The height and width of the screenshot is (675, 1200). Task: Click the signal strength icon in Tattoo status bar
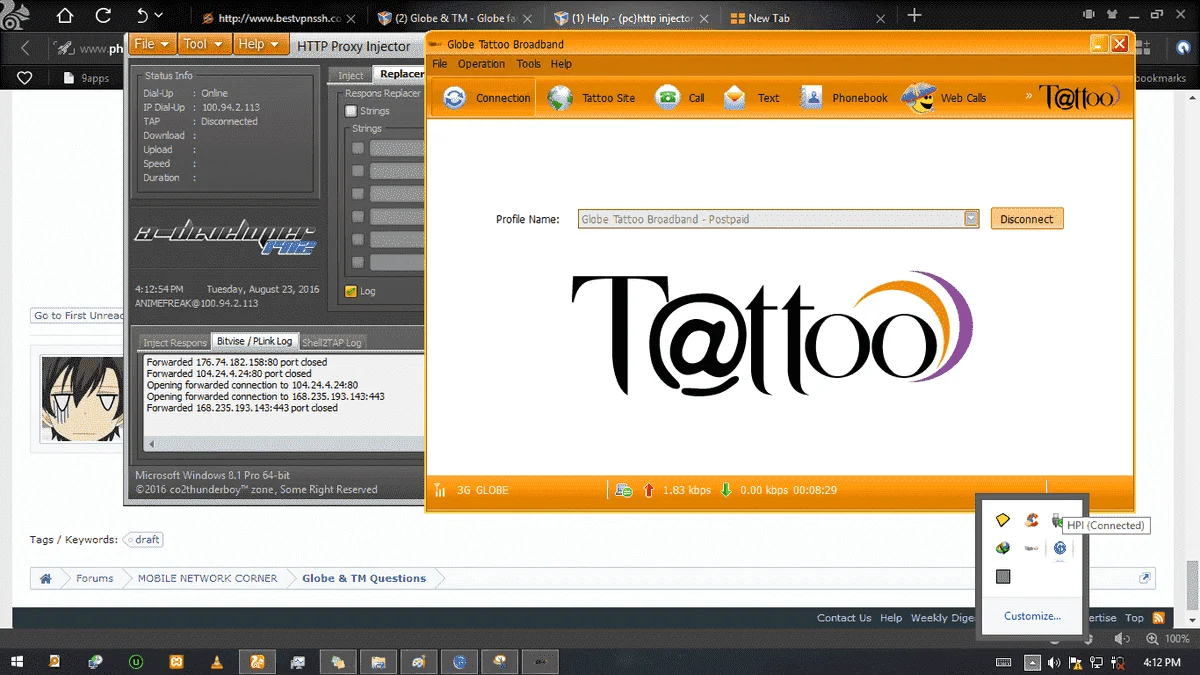[x=440, y=490]
